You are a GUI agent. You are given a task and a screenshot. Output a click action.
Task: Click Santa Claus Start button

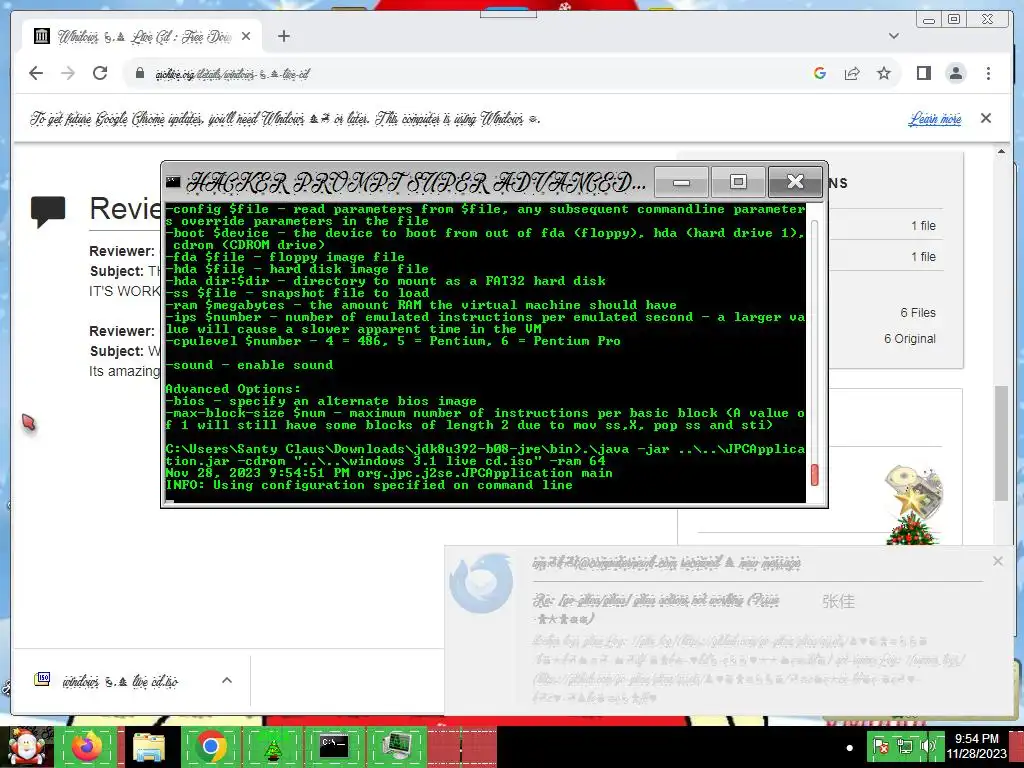(x=27, y=746)
